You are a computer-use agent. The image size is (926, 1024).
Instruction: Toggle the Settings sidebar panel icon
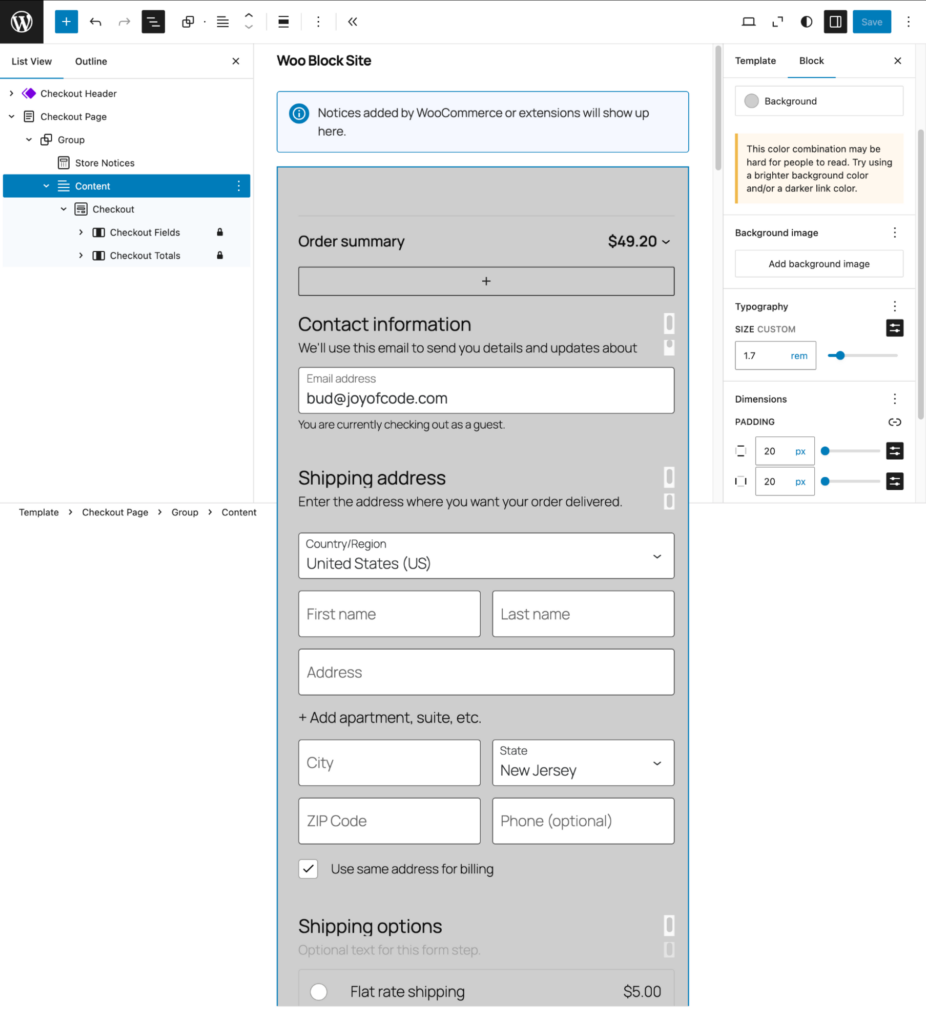pos(835,21)
